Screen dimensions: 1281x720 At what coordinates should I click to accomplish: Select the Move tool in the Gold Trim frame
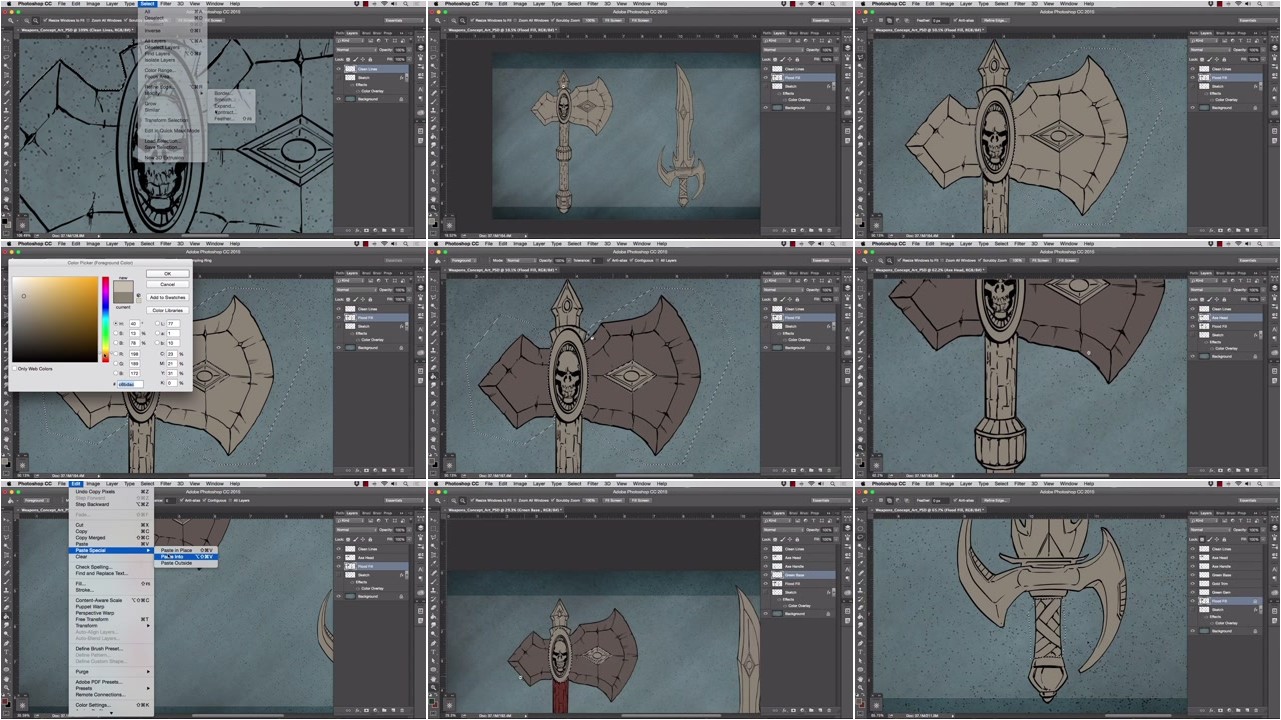point(860,519)
